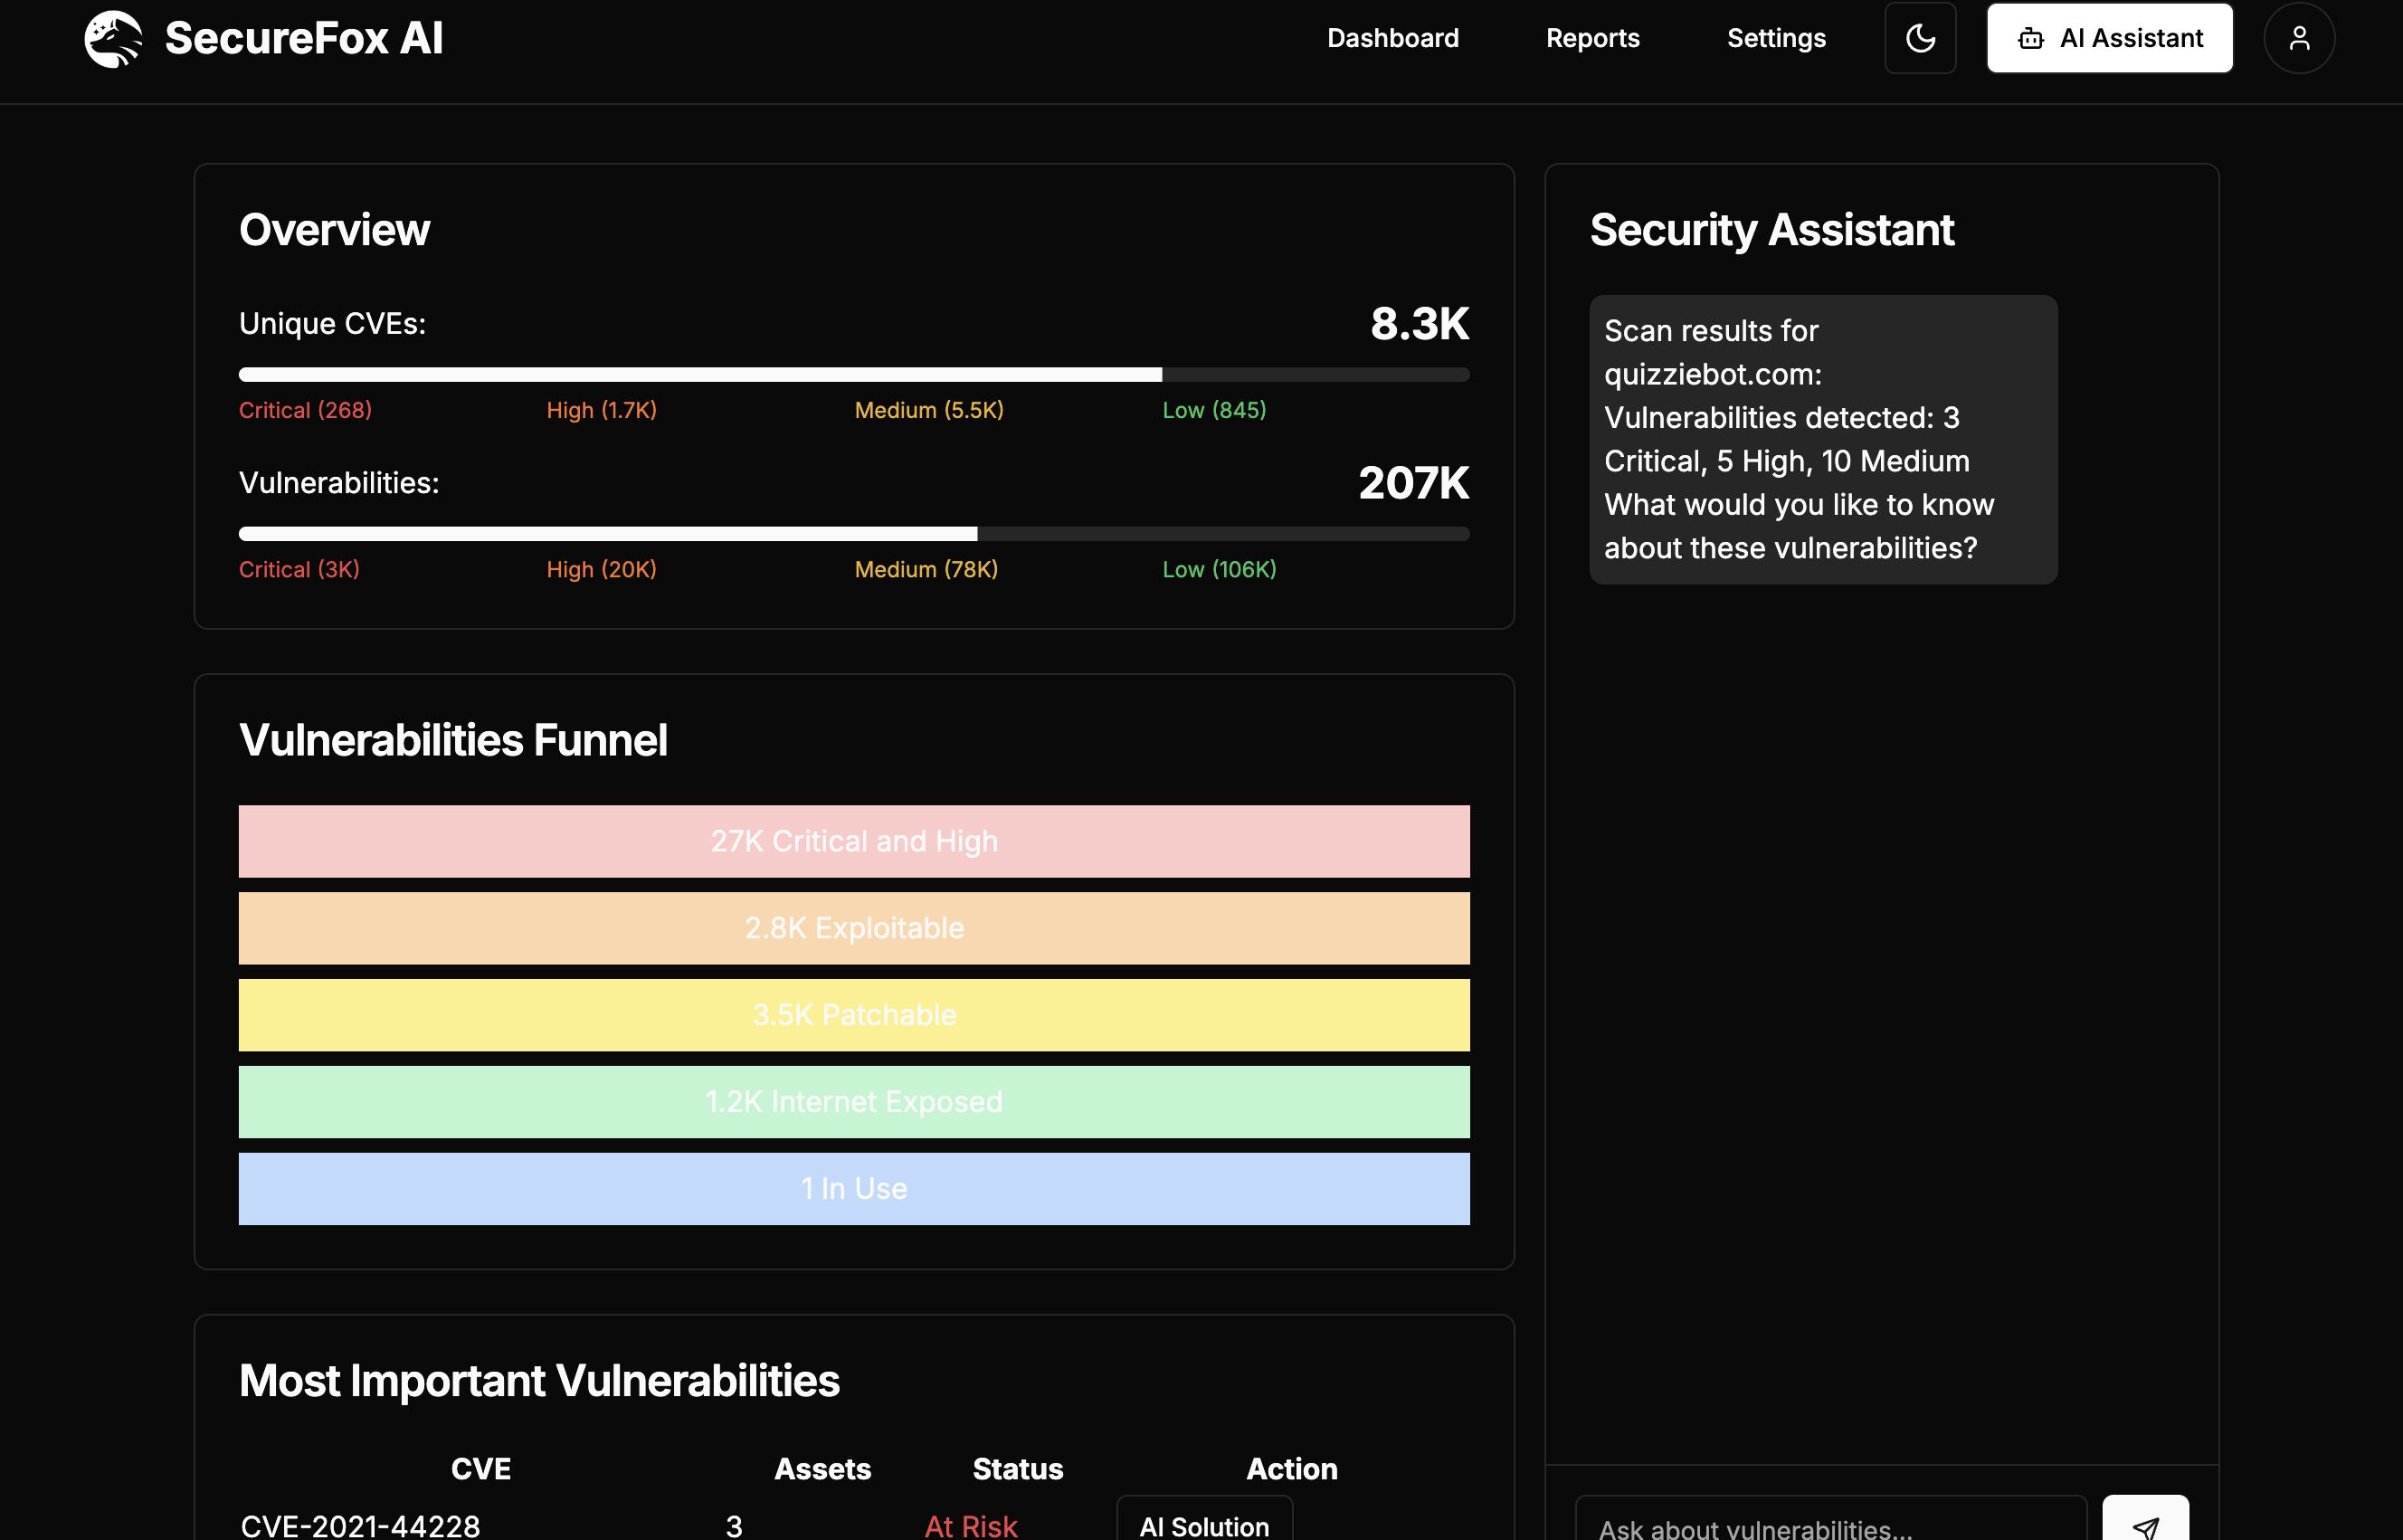Open Settings from the top navigation
Viewport: 2403px width, 1540px height.
click(1775, 39)
